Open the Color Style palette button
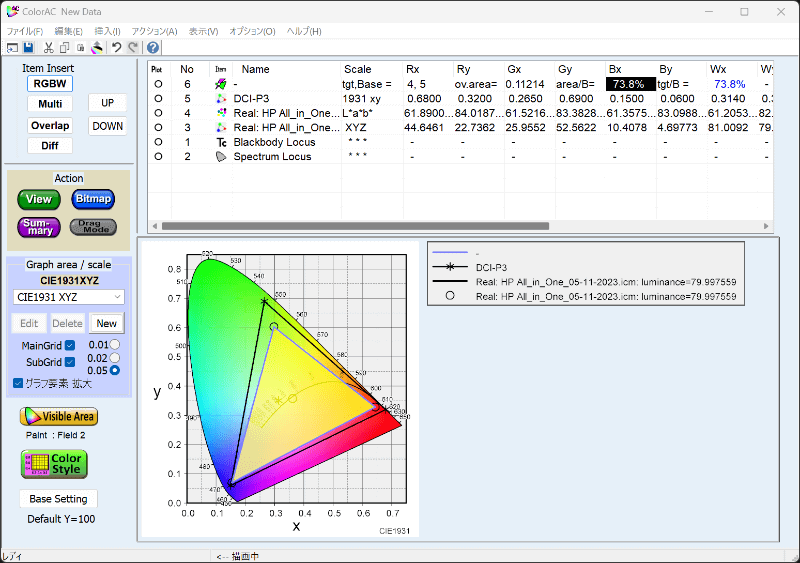 click(x=55, y=464)
